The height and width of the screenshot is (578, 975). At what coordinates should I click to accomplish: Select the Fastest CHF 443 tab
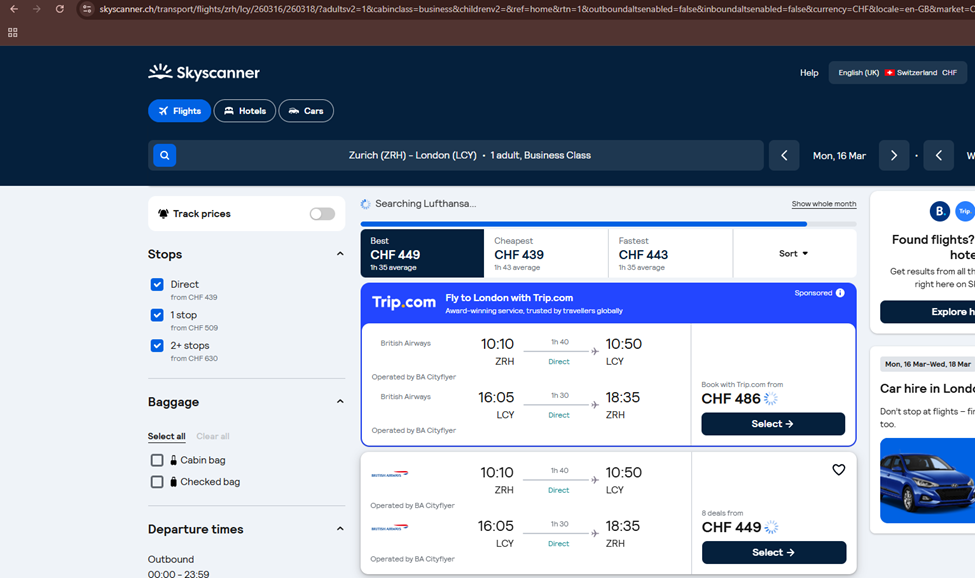[670, 254]
